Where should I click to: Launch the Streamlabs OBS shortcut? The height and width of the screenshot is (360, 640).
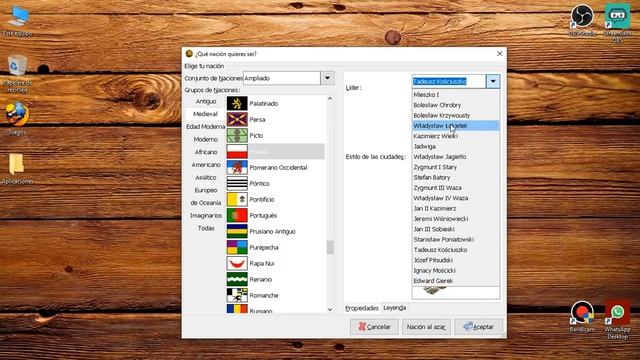617,22
